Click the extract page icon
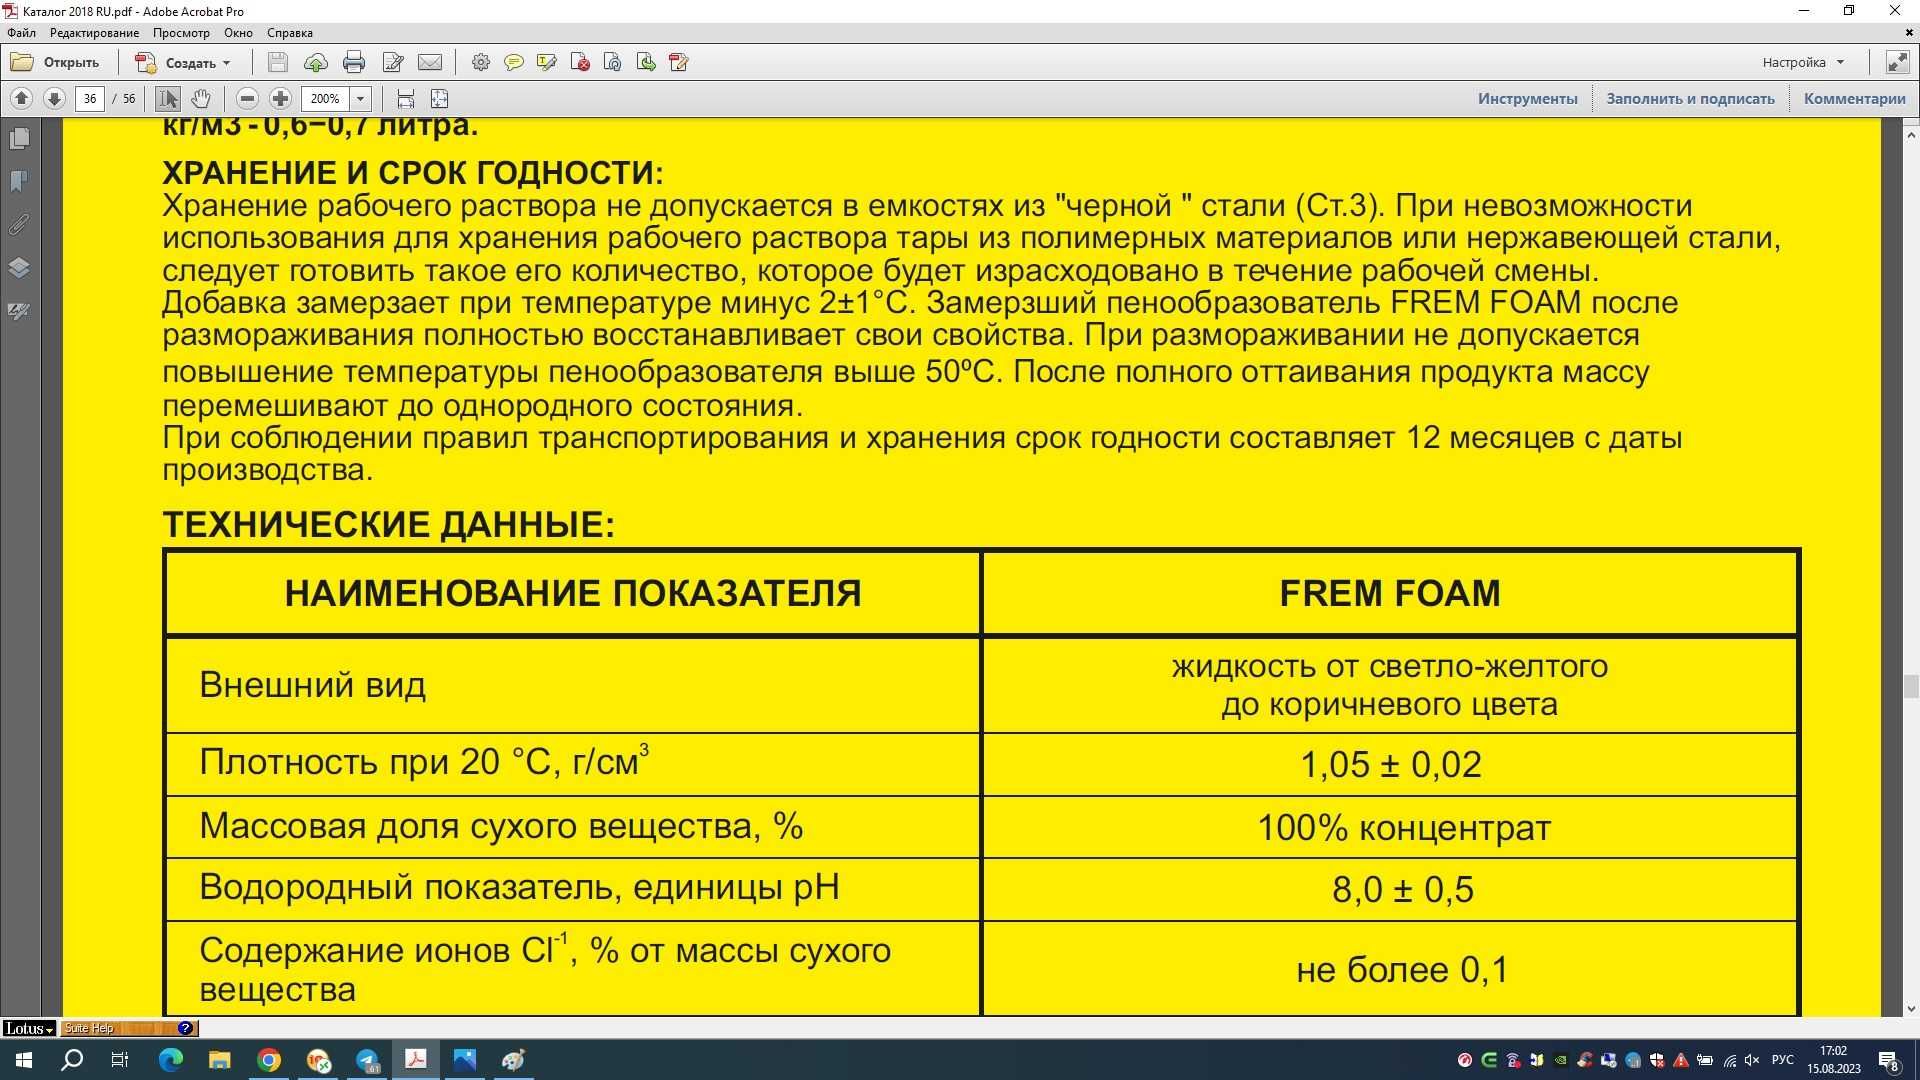Viewport: 1920px width, 1080px height. coord(646,62)
